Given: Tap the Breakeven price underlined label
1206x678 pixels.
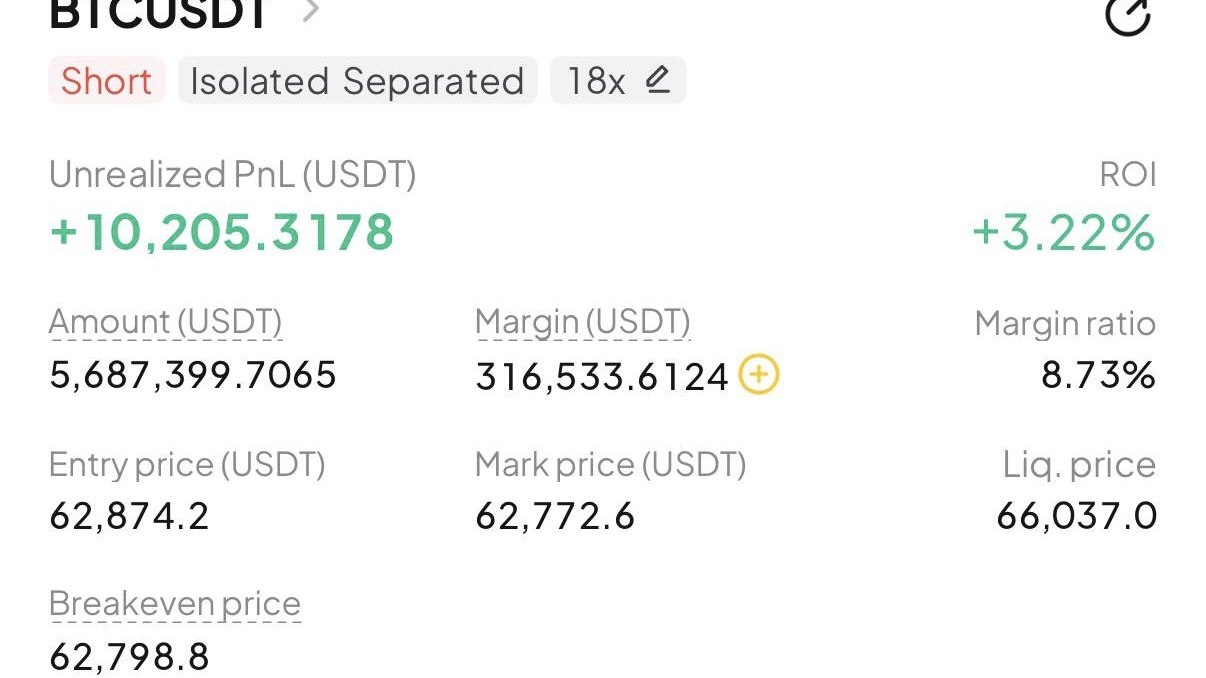Looking at the screenshot, I should click(x=175, y=604).
